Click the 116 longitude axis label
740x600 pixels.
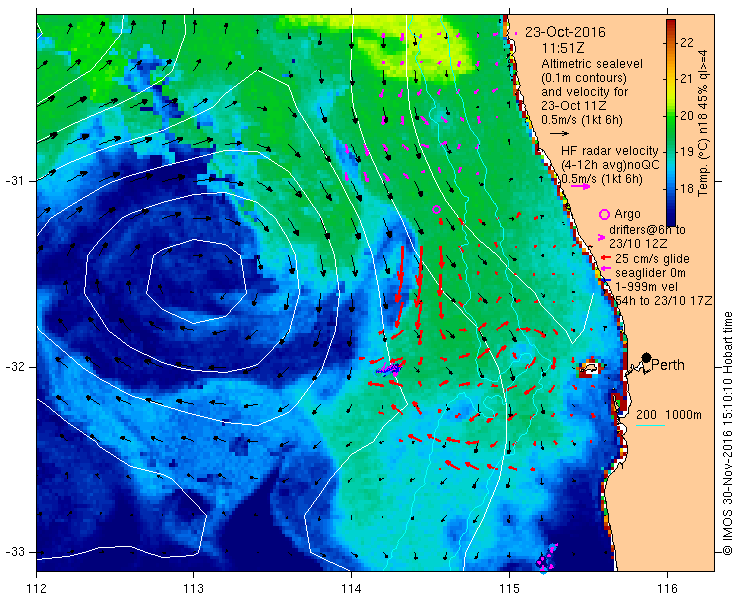pos(667,588)
